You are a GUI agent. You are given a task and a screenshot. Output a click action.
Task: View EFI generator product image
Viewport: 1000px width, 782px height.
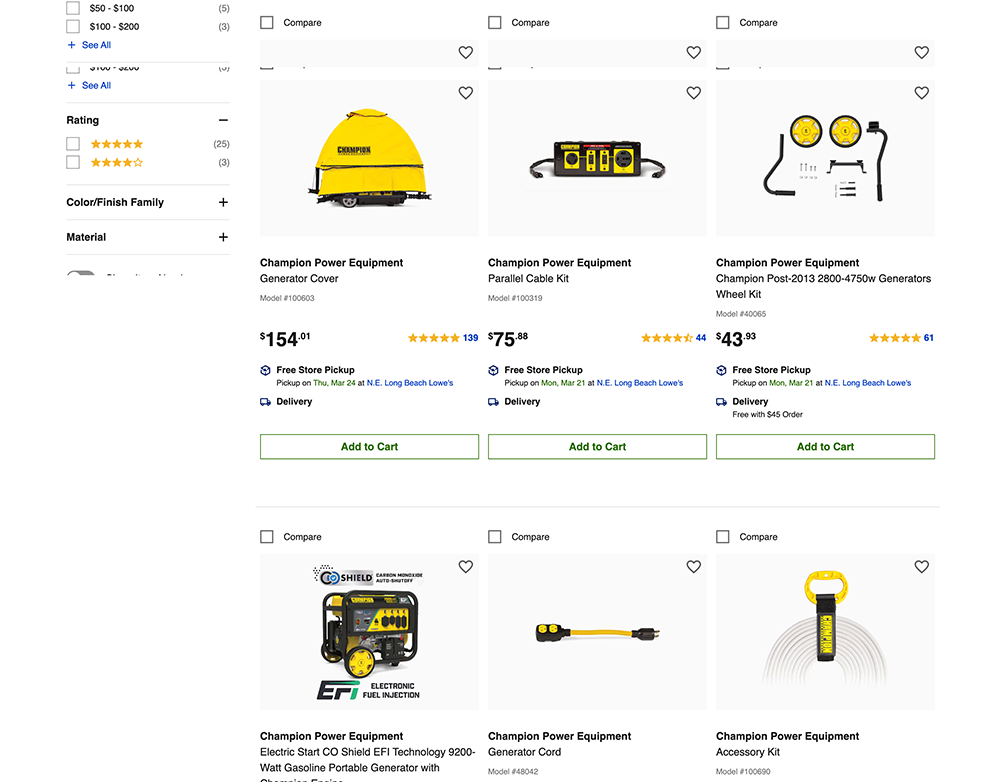tap(369, 632)
